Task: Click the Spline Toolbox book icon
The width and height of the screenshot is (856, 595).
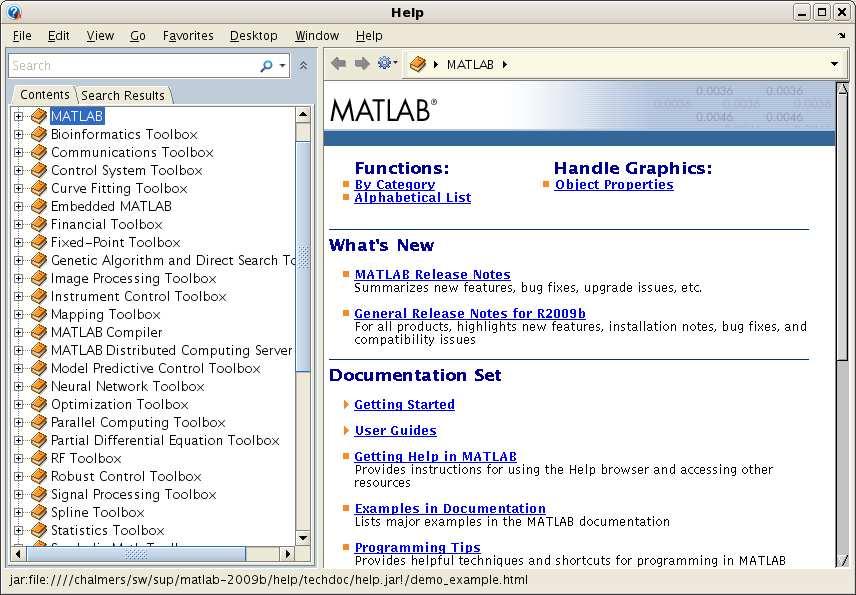Action: tap(39, 512)
